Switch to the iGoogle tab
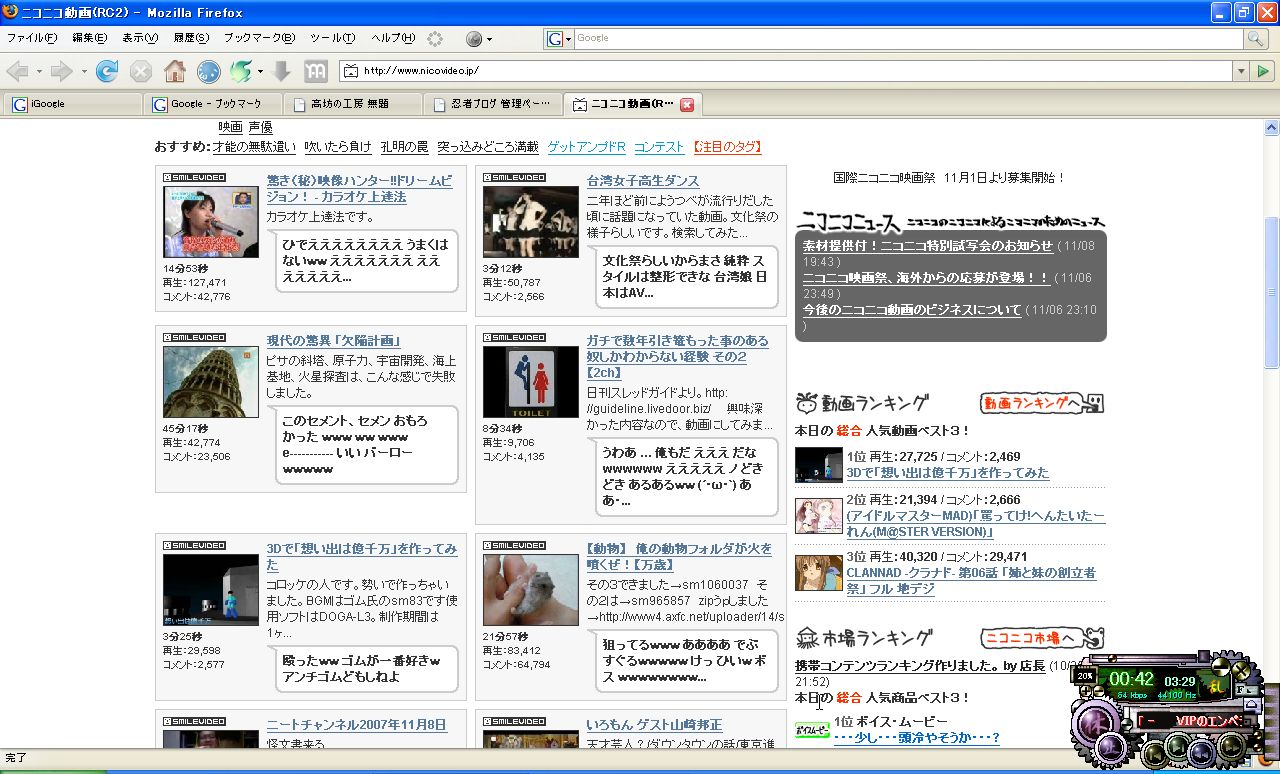 [72, 104]
